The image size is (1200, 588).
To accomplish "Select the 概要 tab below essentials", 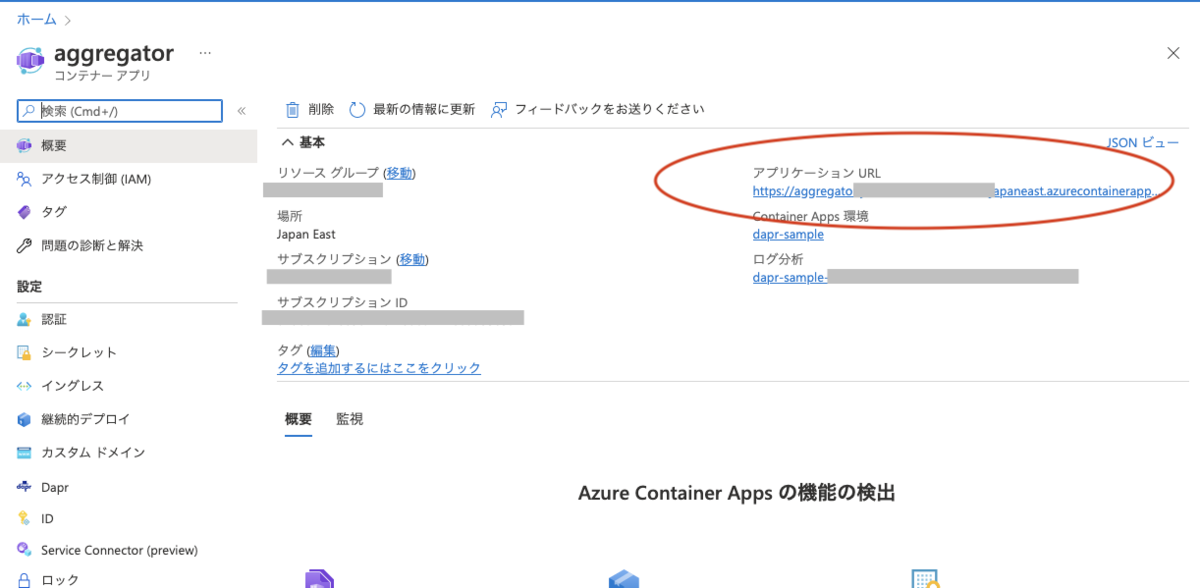I will click(x=298, y=419).
